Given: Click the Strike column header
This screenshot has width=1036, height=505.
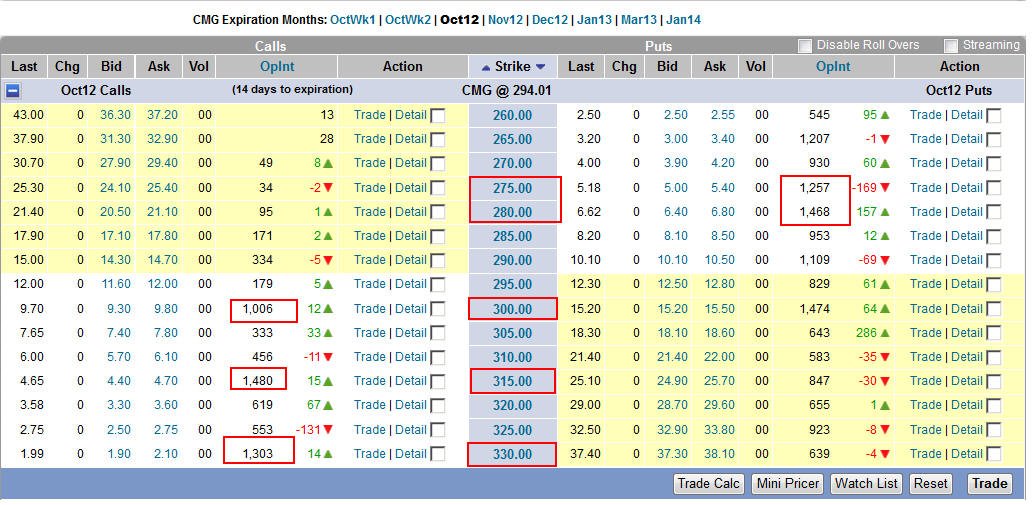Looking at the screenshot, I should [x=513, y=67].
